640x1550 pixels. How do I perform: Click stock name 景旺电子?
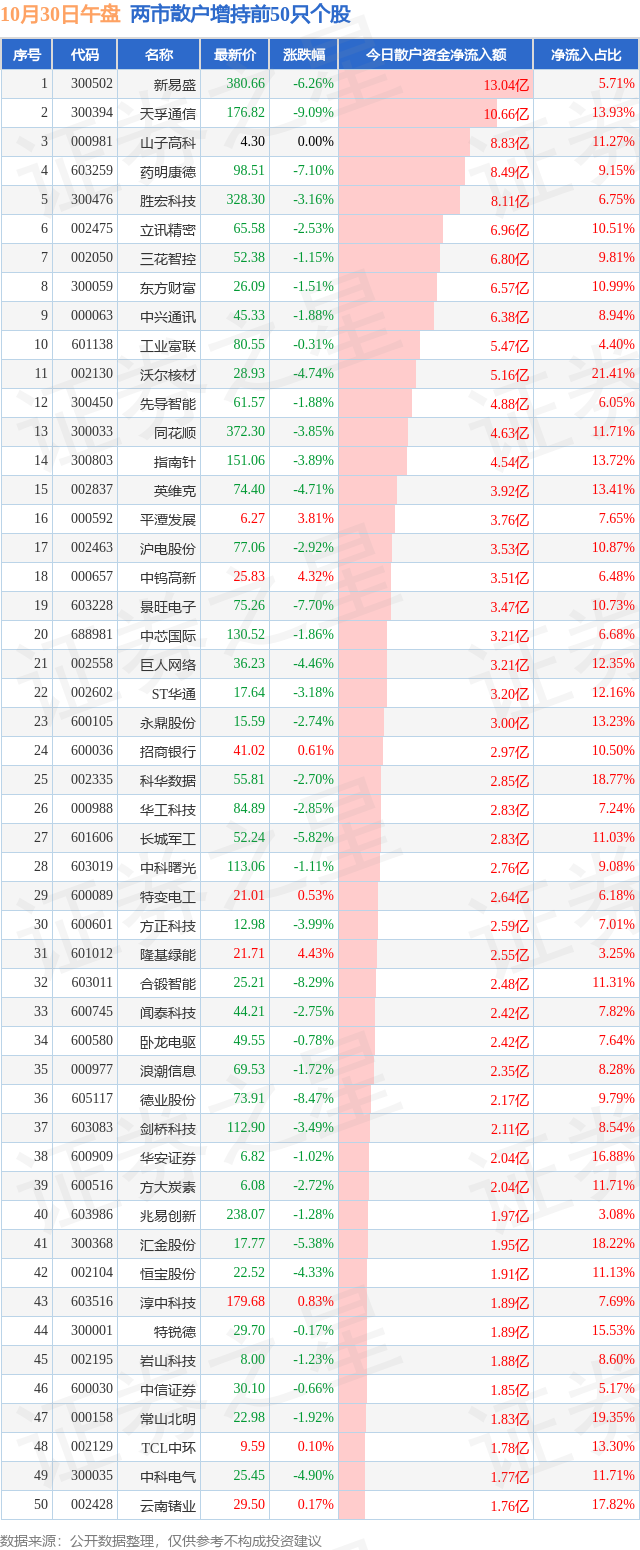[x=168, y=607]
